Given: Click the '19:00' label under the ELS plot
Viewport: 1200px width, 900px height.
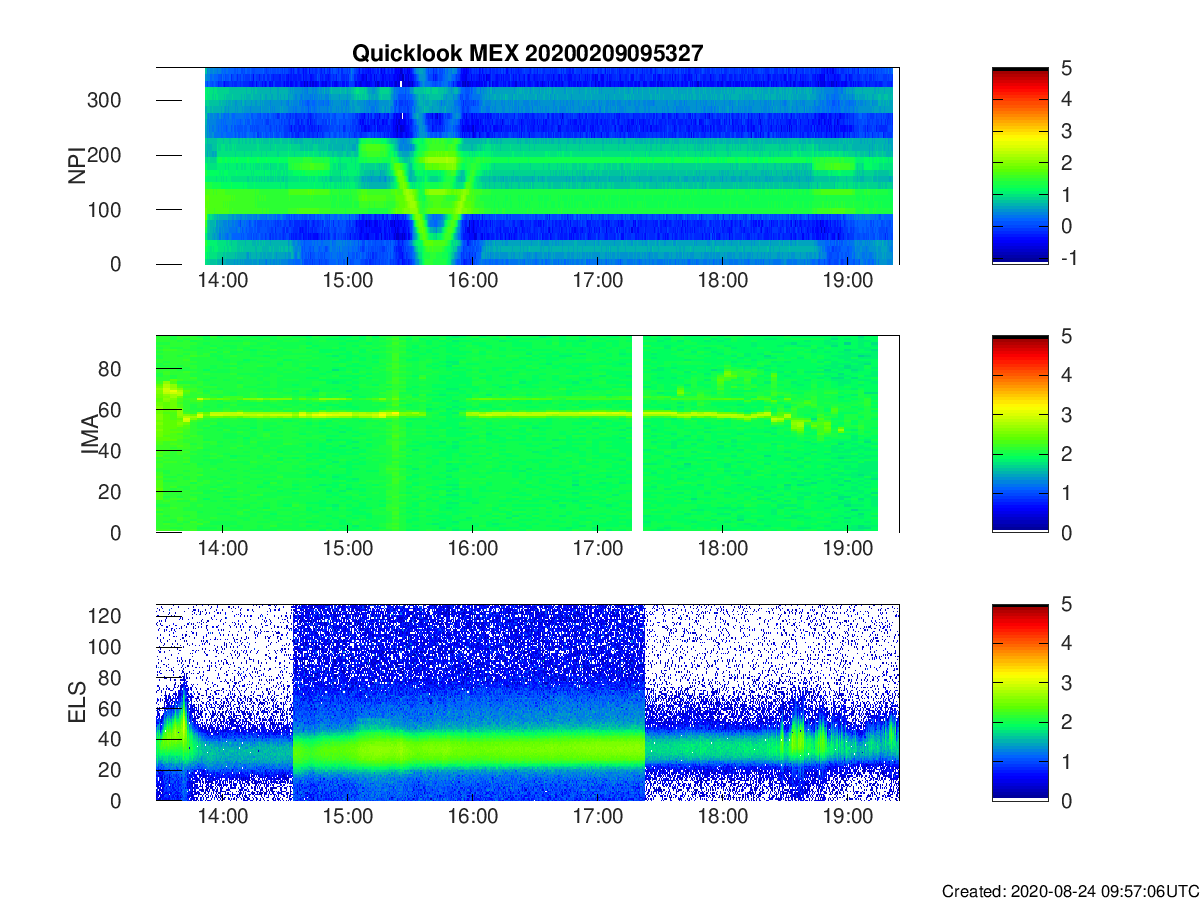Looking at the screenshot, I should point(847,817).
